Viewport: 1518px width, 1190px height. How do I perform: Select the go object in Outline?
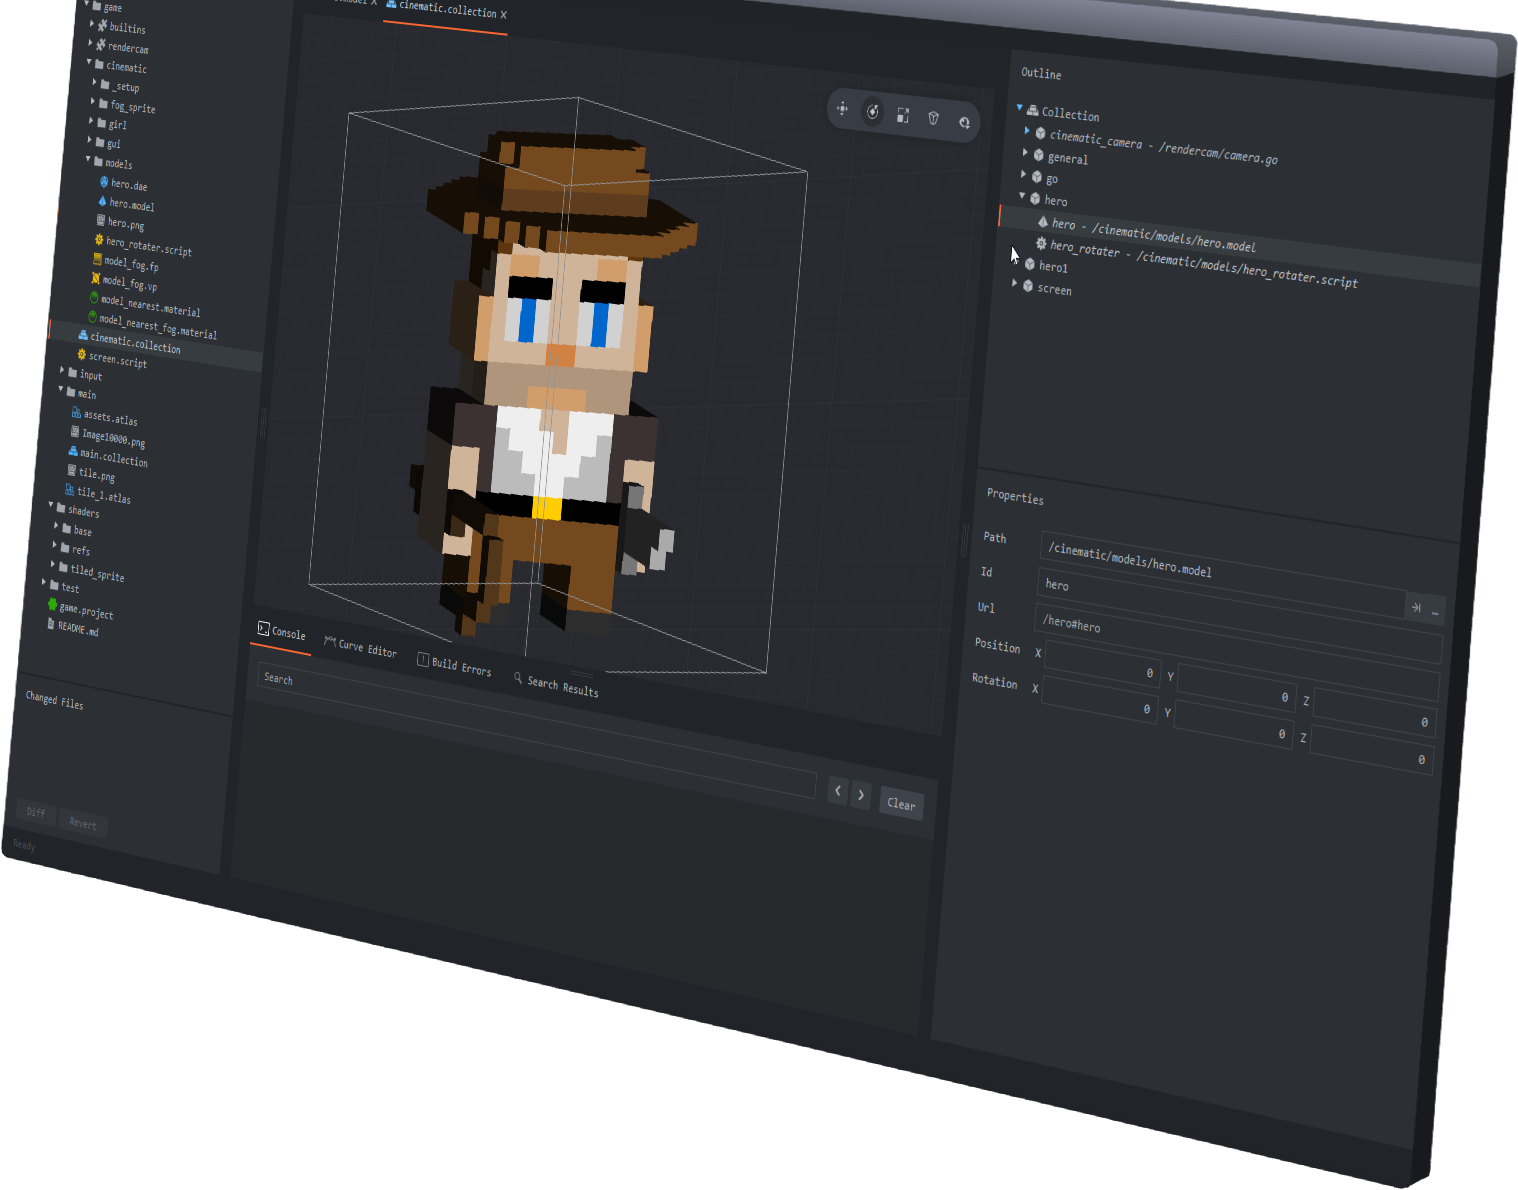(x=1051, y=179)
